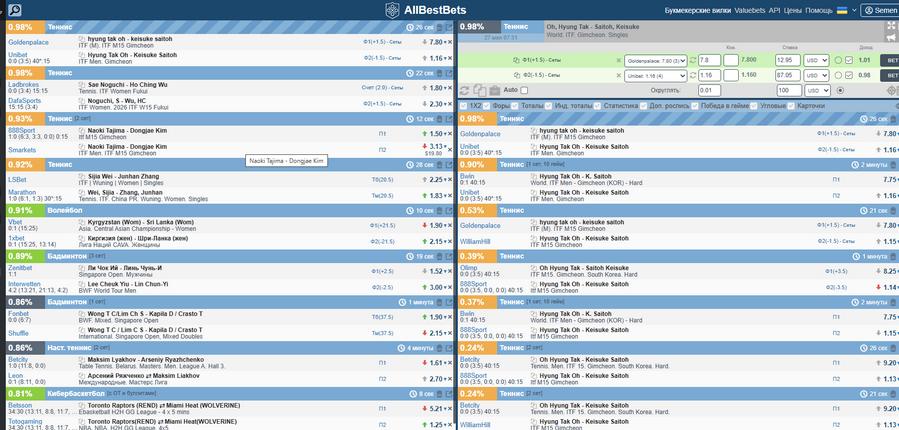This screenshot has width=899, height=430.
Task: Select the total-stake radio in the Округлять row
Action: [841, 91]
